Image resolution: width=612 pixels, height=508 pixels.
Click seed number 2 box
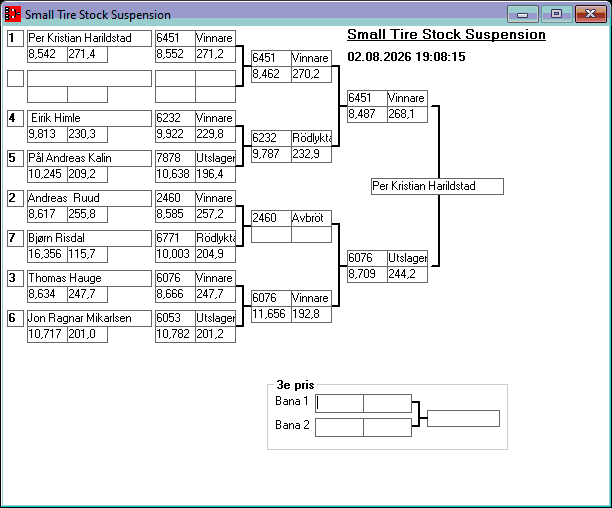click(x=16, y=198)
